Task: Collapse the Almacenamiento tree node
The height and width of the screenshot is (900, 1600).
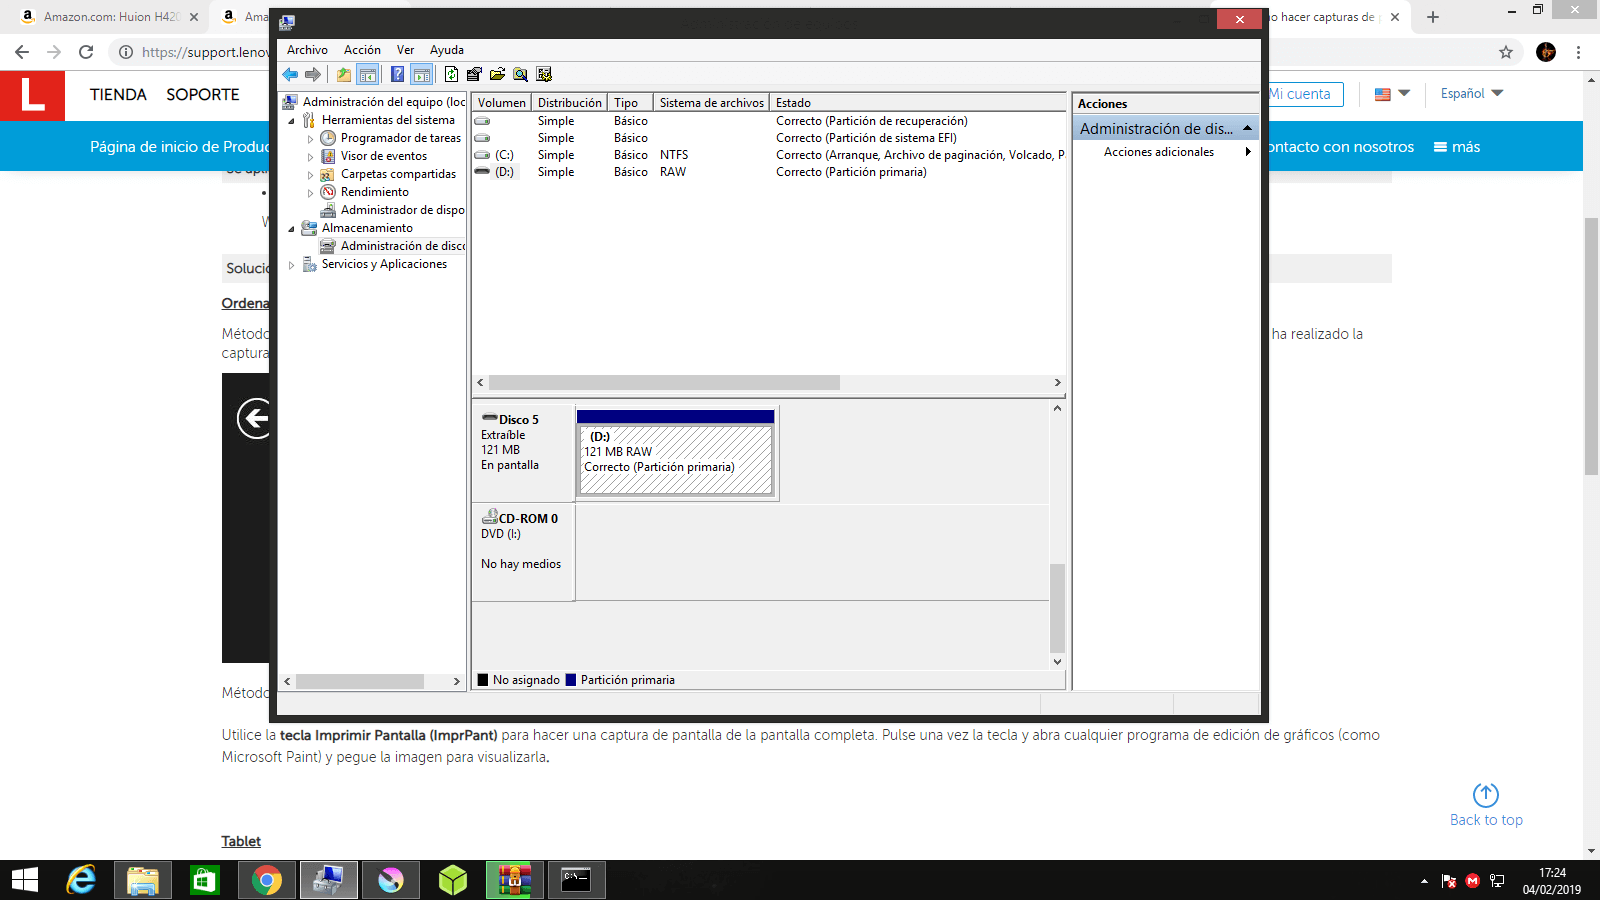Action: pyautogui.click(x=292, y=229)
